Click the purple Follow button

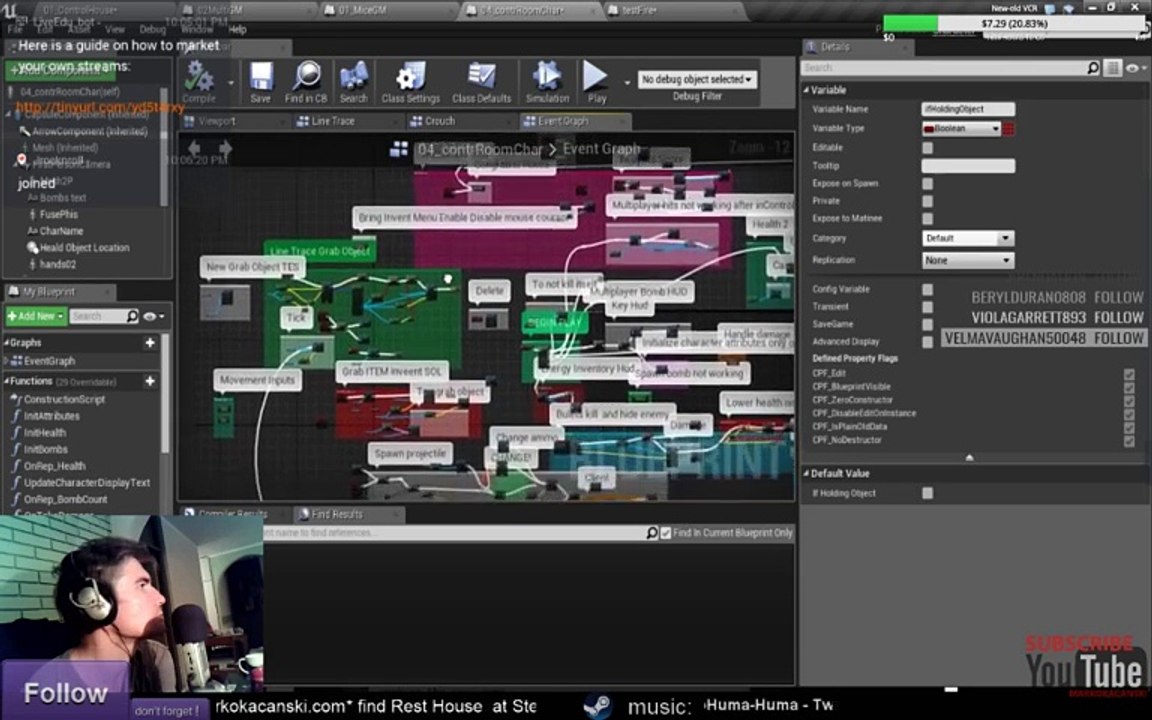(65, 691)
